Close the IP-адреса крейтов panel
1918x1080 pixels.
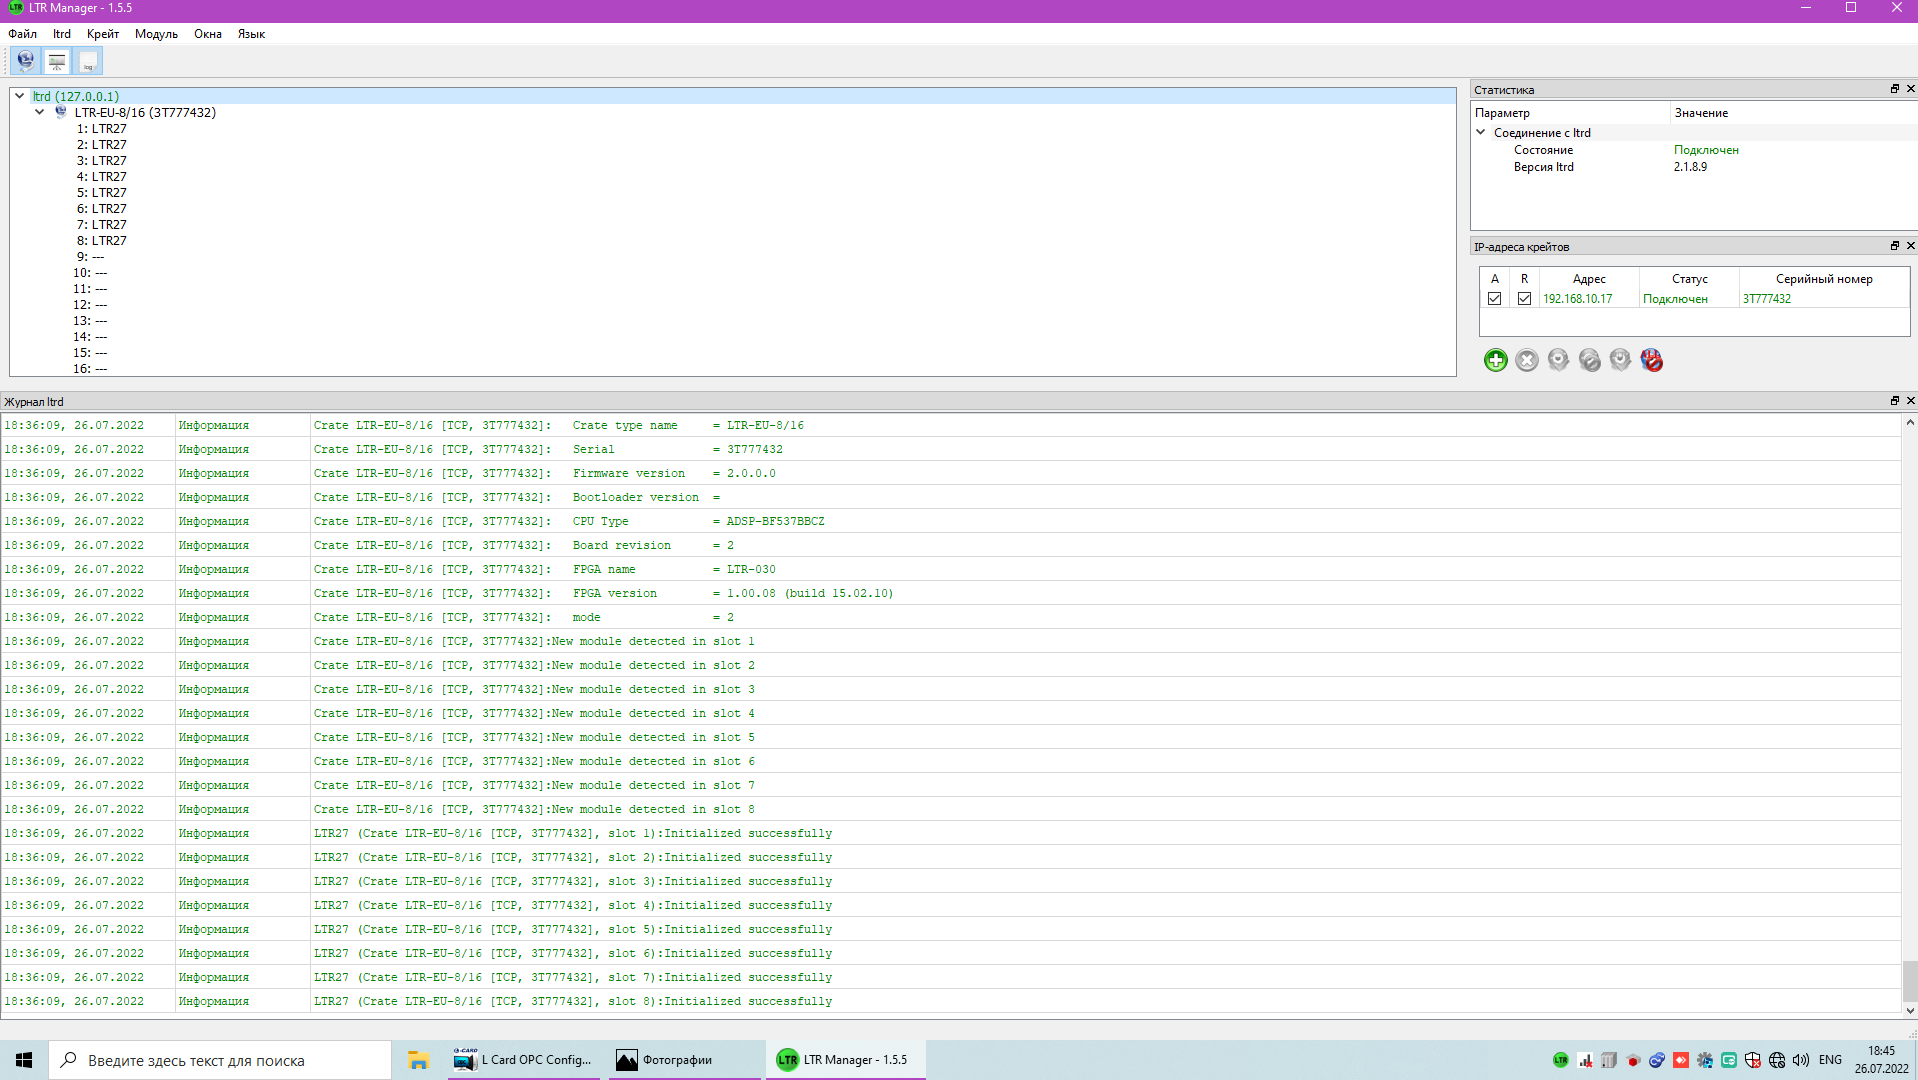[x=1910, y=246]
